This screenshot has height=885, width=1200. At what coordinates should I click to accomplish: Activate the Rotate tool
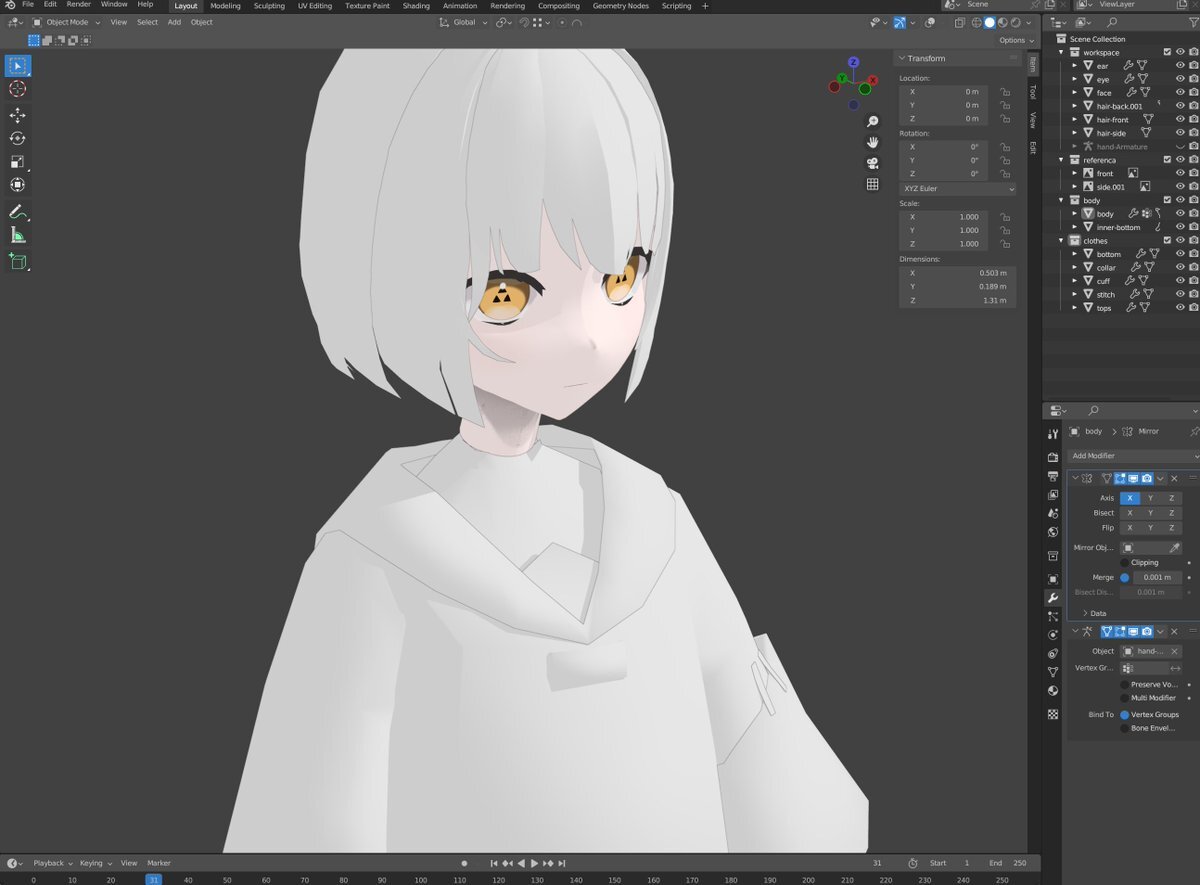tap(17, 139)
